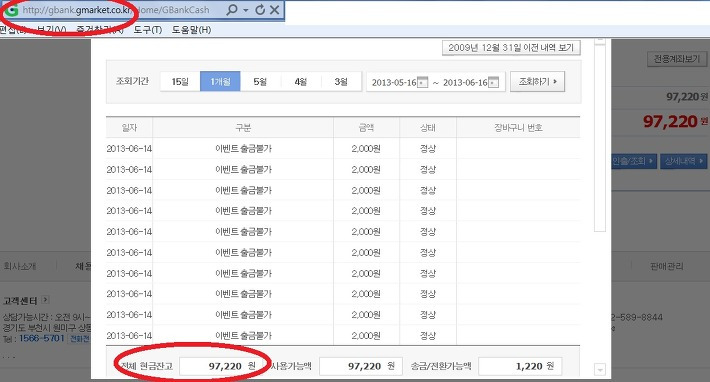Image resolution: width=710 pixels, height=382 pixels.
Task: Click the 조회하기 search button
Action: tap(537, 81)
